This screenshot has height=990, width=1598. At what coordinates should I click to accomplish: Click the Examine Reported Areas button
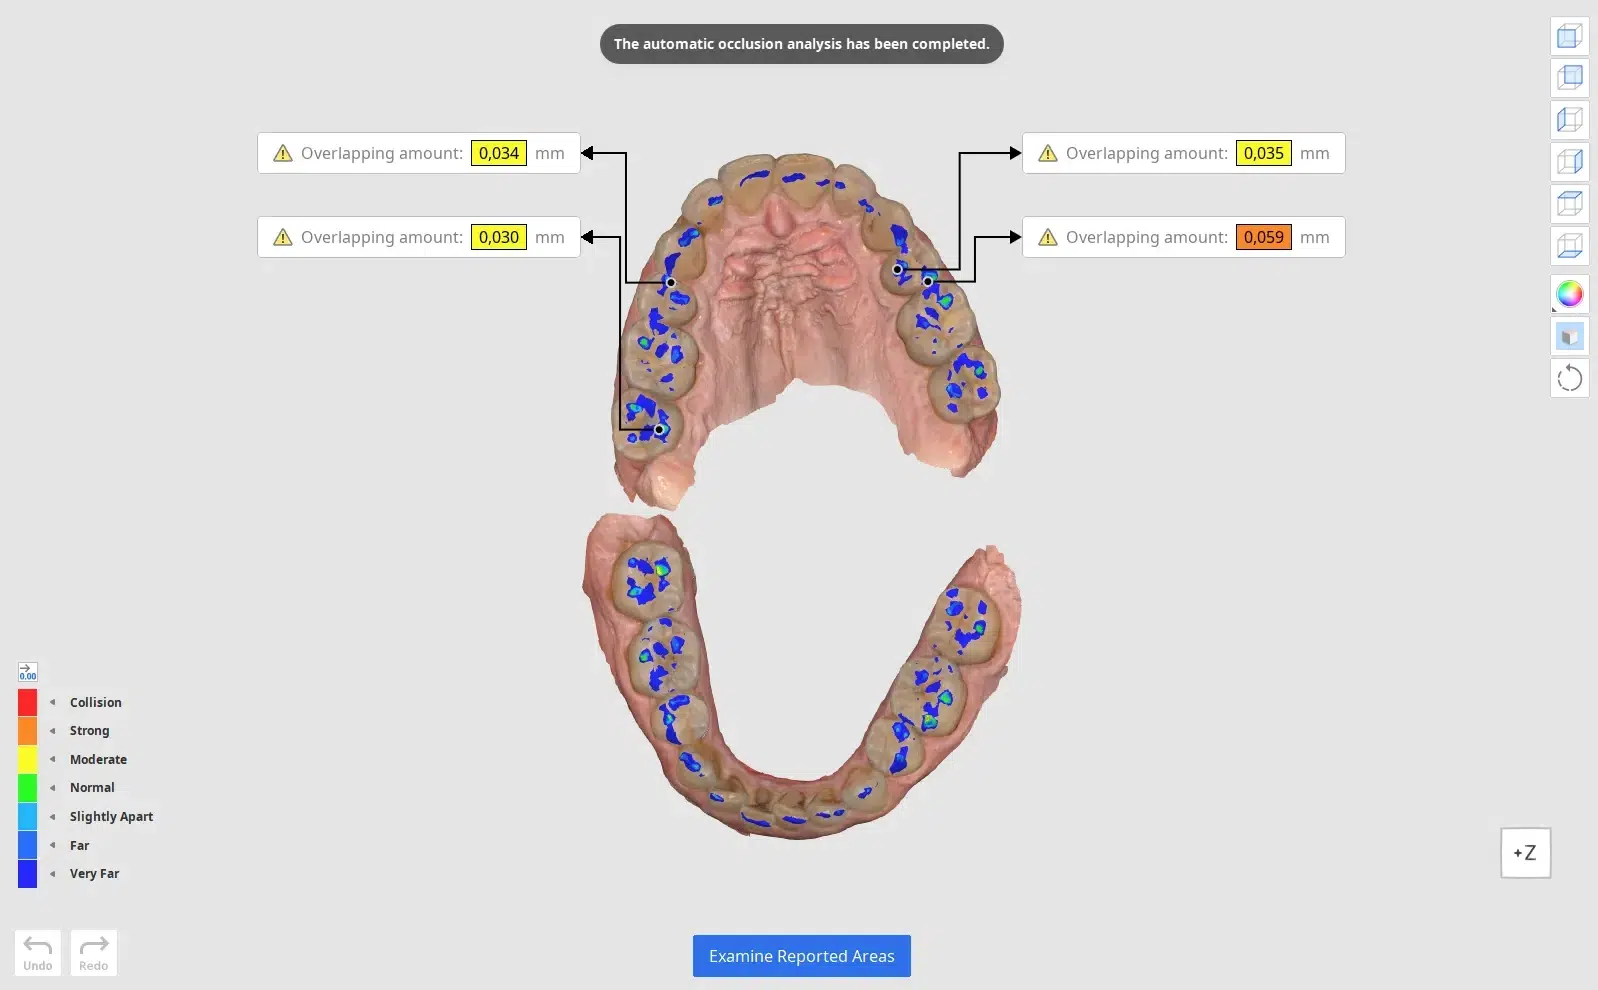[801, 956]
